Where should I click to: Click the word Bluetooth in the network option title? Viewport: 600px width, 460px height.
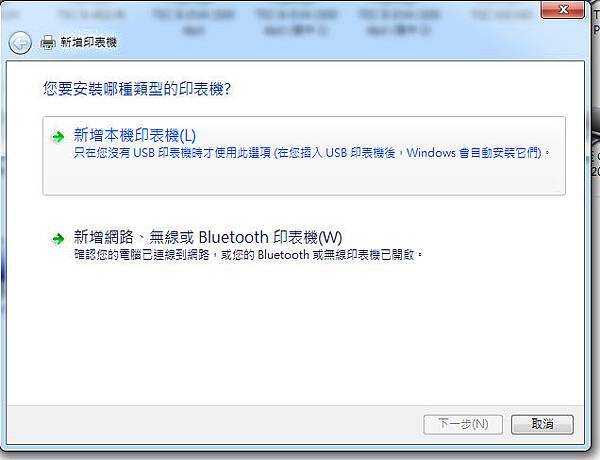coord(233,237)
